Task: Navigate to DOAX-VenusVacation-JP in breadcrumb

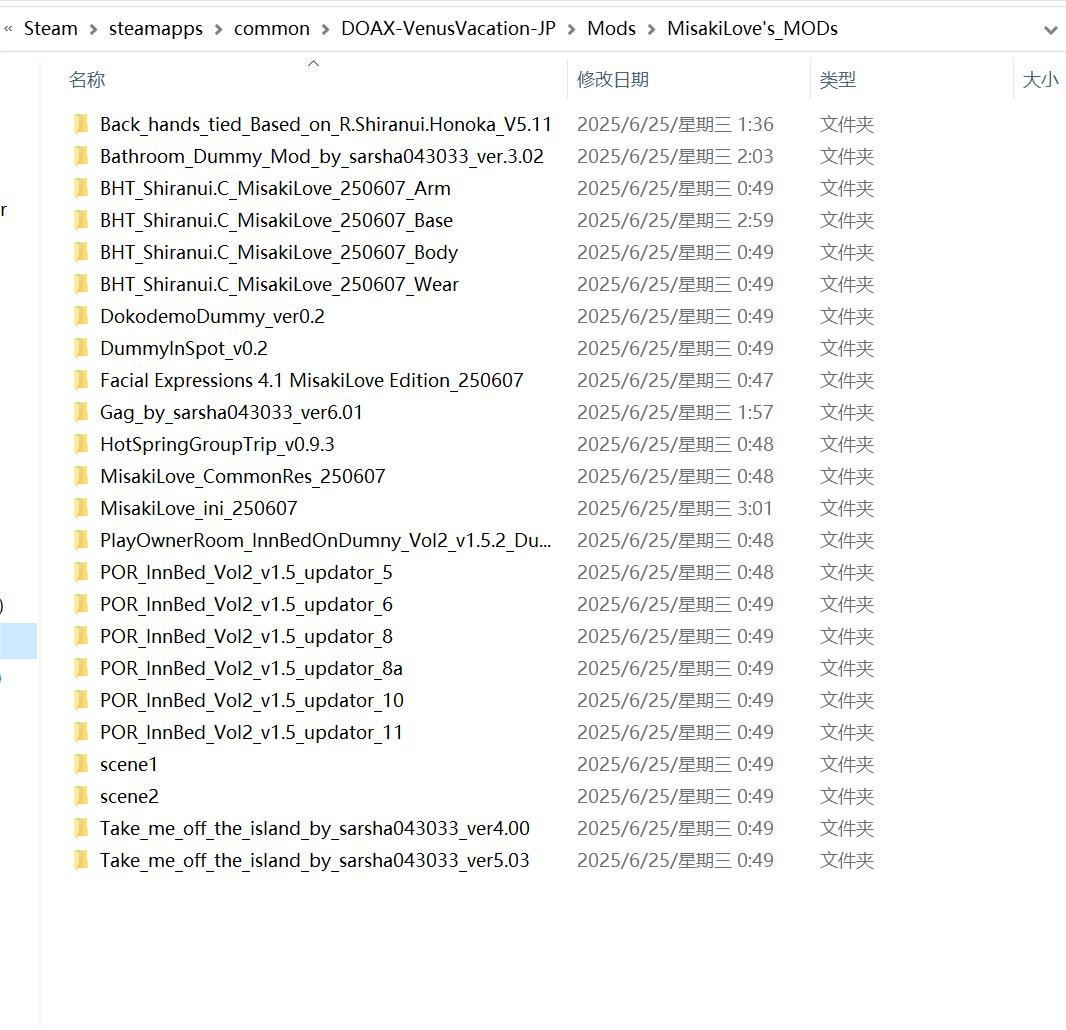Action: 448,29
